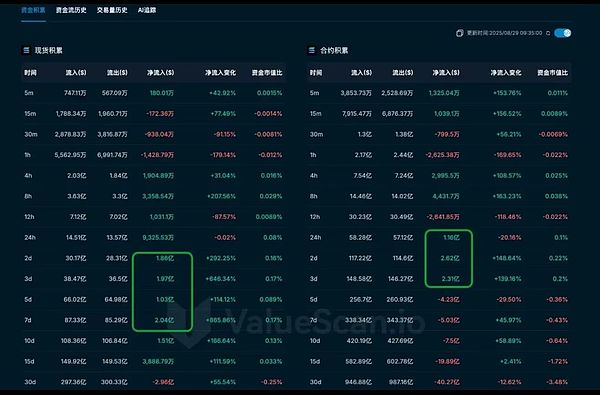This screenshot has height=395, width=600.
Task: Click the -2.96亿 net inflow value
Action: [163, 382]
